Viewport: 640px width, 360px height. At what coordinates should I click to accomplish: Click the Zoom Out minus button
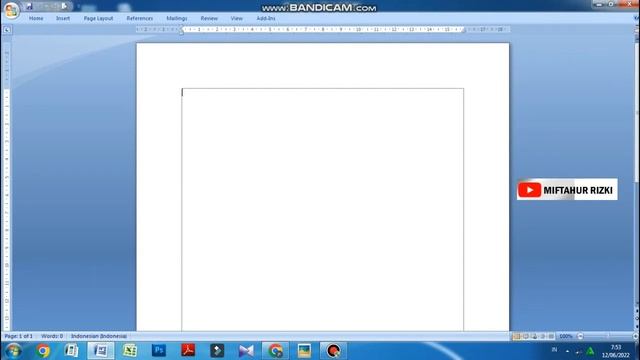click(580, 336)
